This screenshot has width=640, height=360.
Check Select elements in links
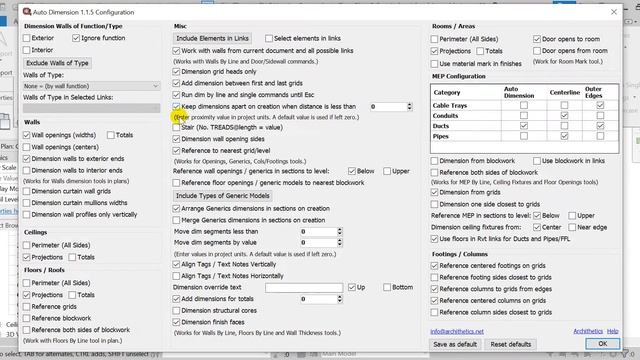[269, 38]
